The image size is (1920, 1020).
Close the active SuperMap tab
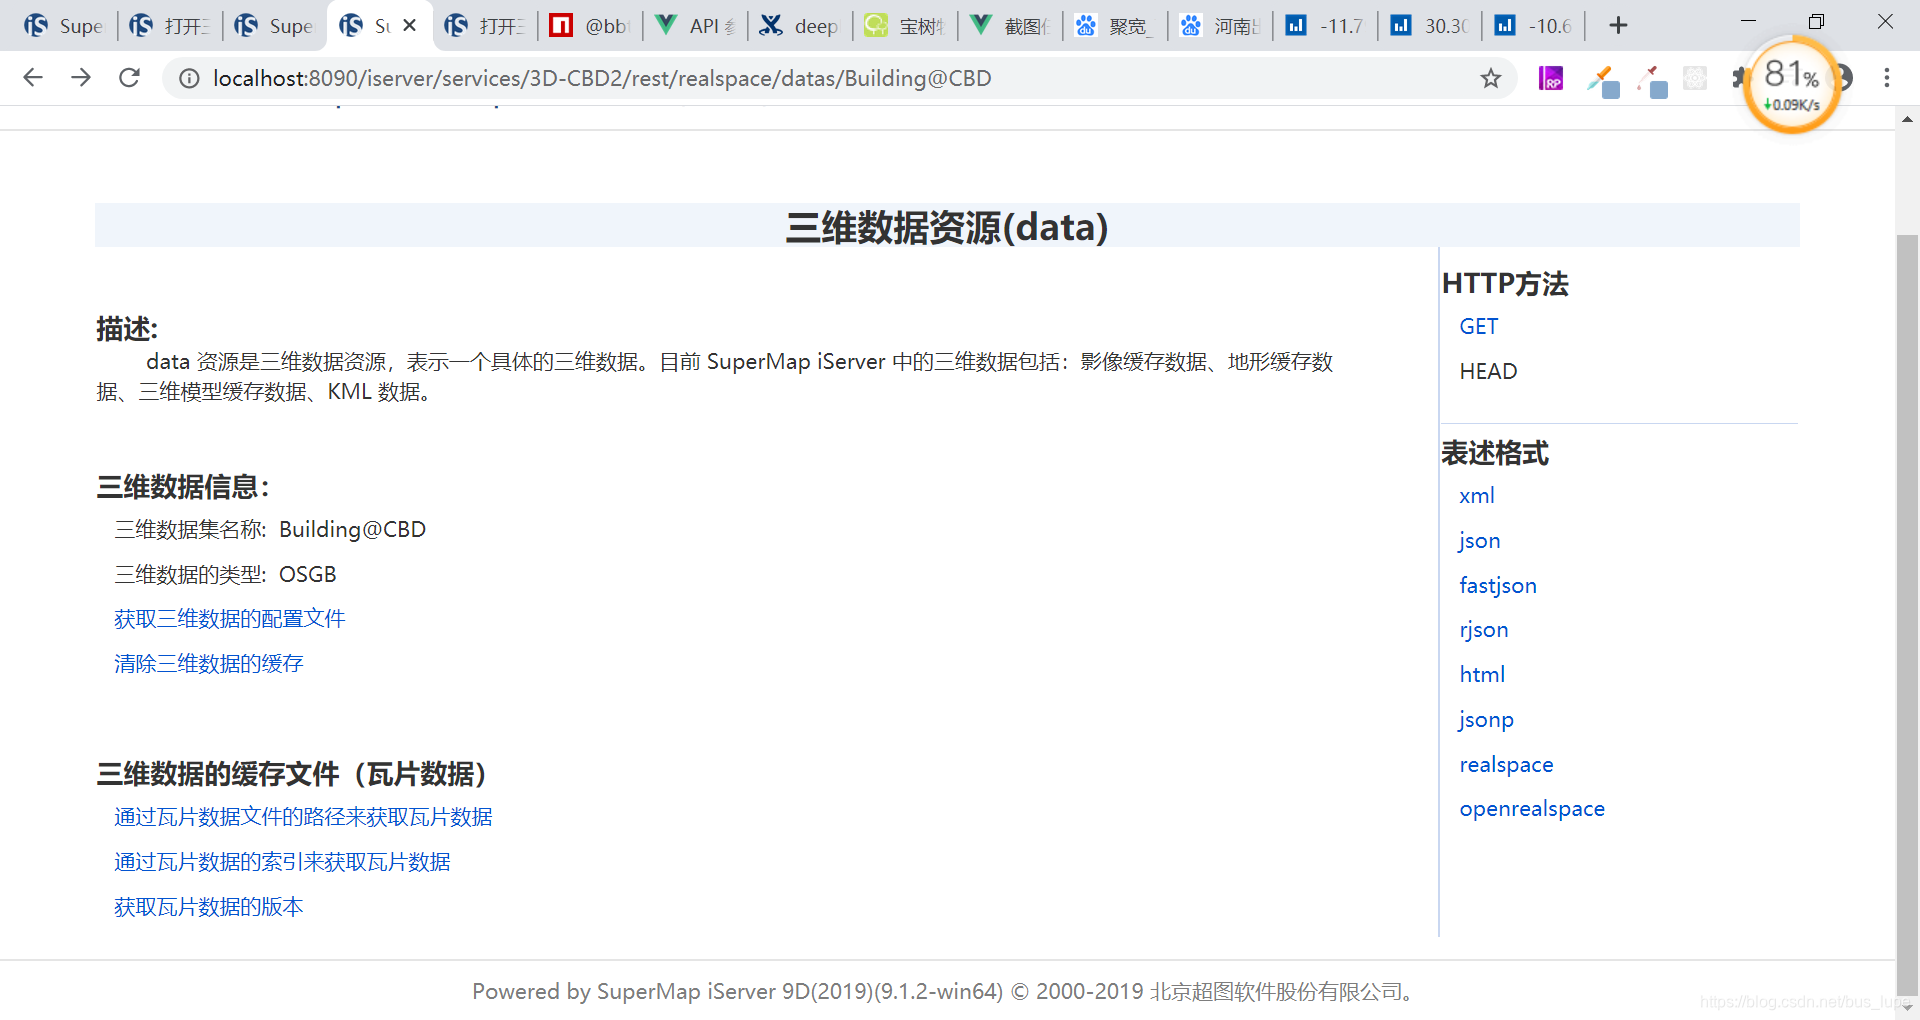click(x=409, y=25)
